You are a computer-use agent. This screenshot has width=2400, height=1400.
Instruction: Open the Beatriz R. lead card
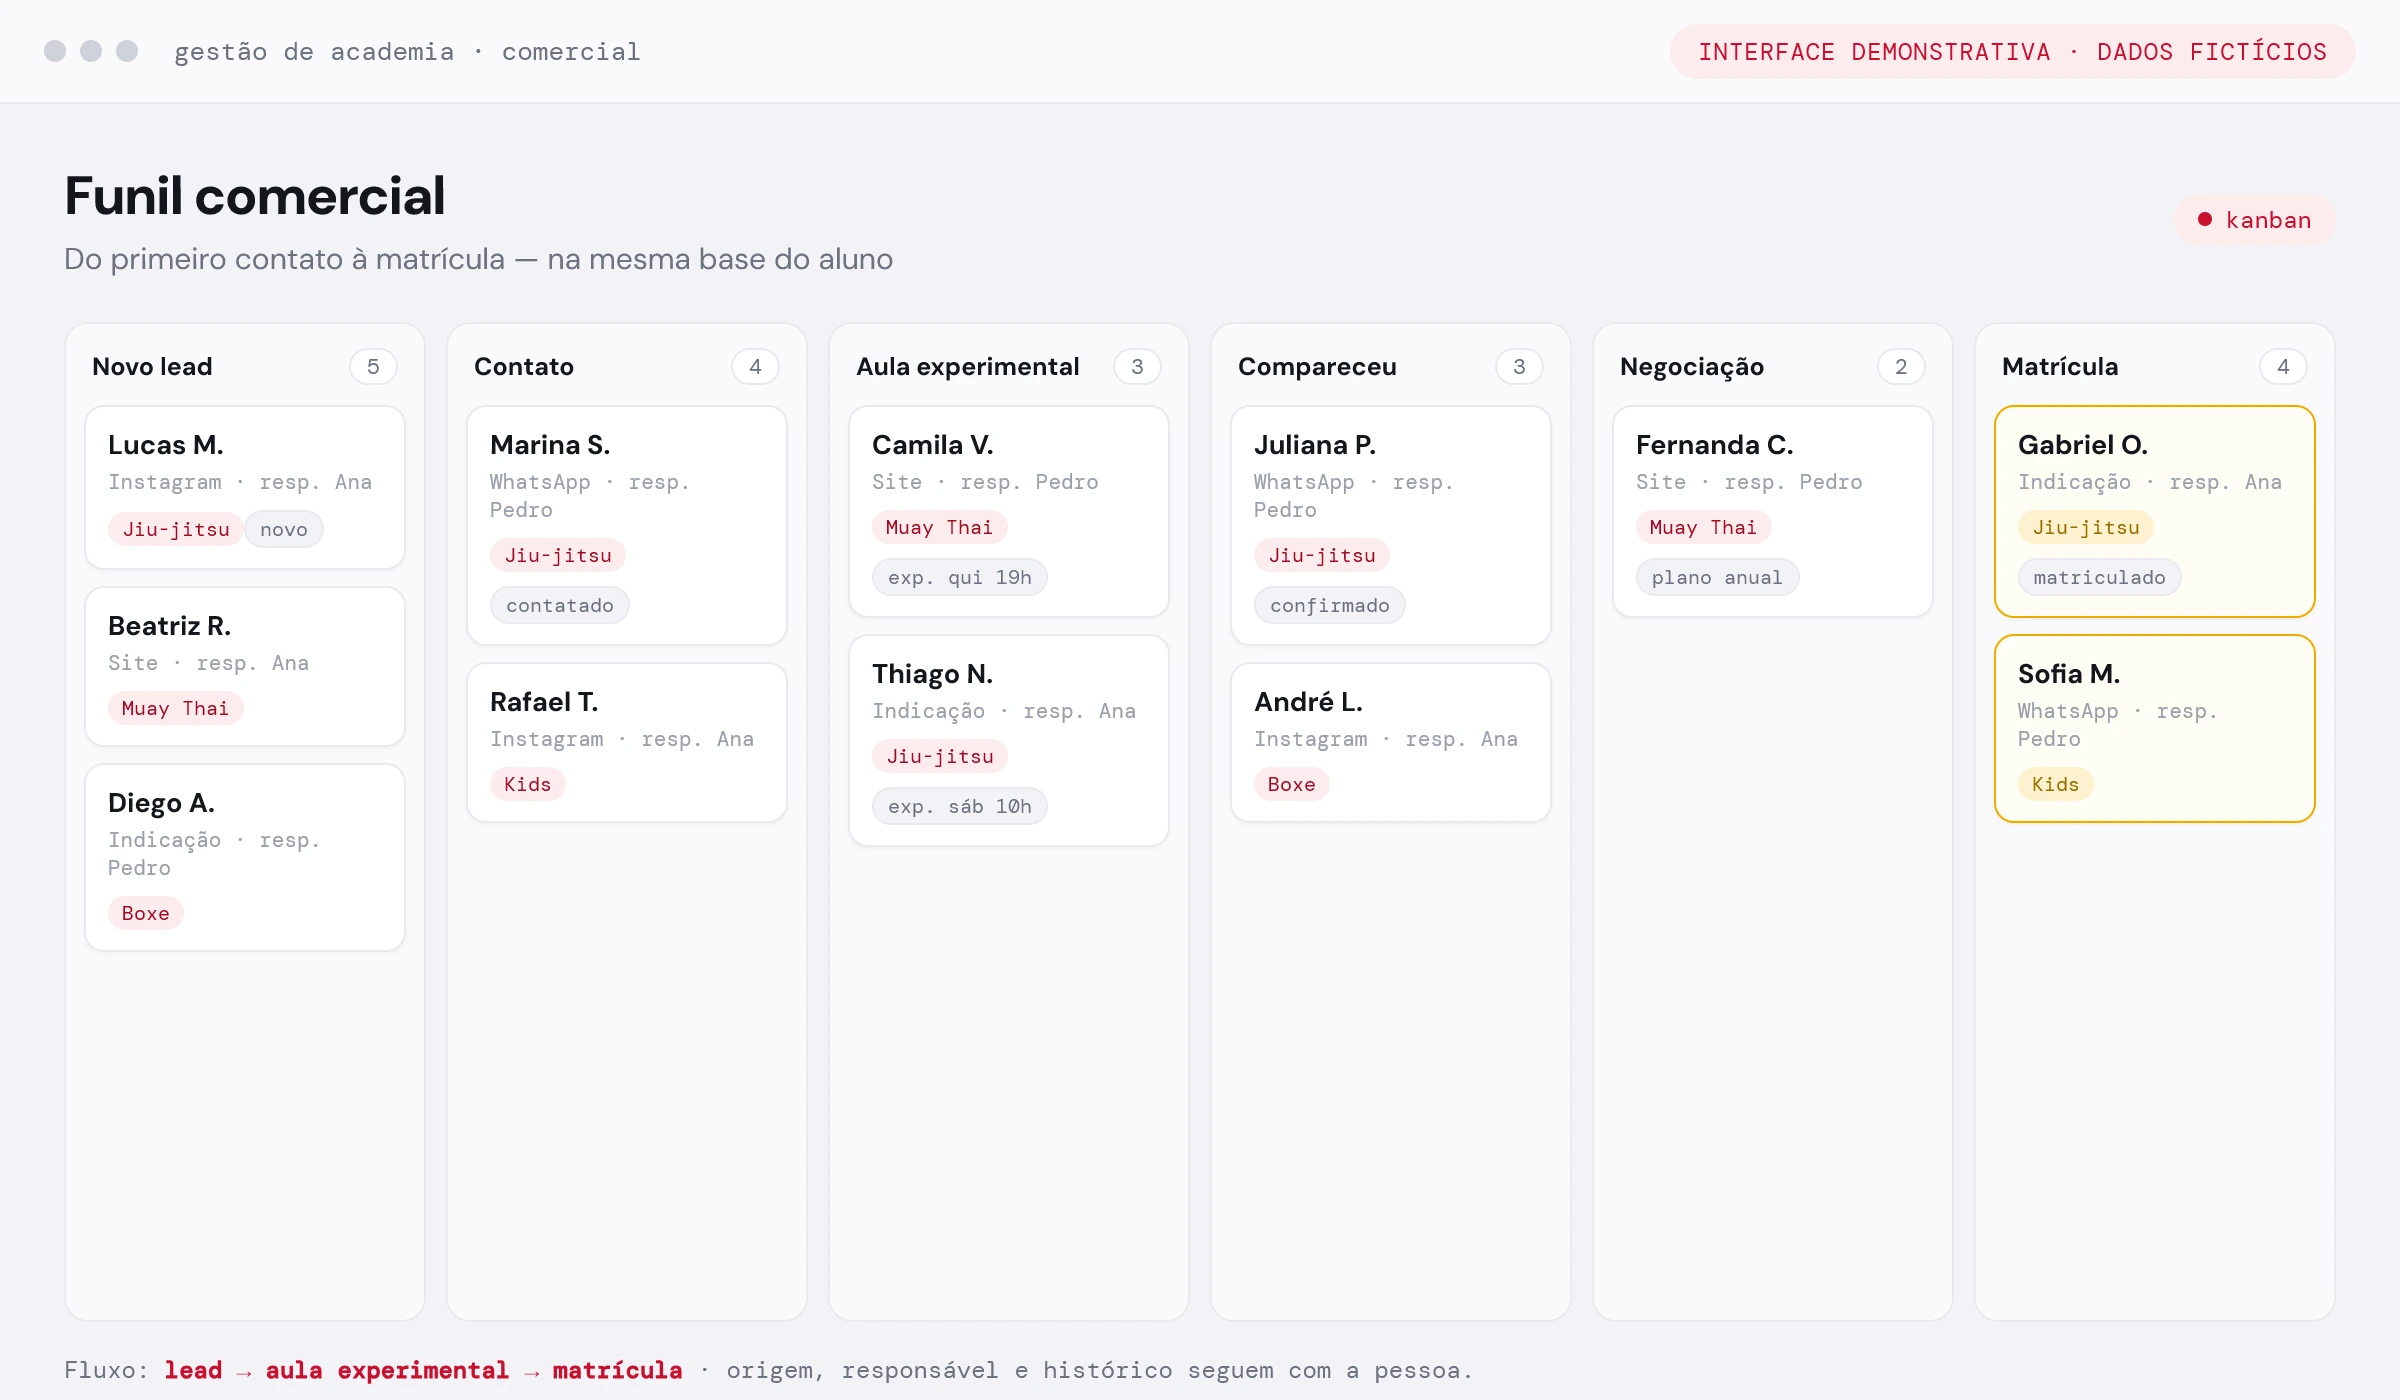coord(245,666)
